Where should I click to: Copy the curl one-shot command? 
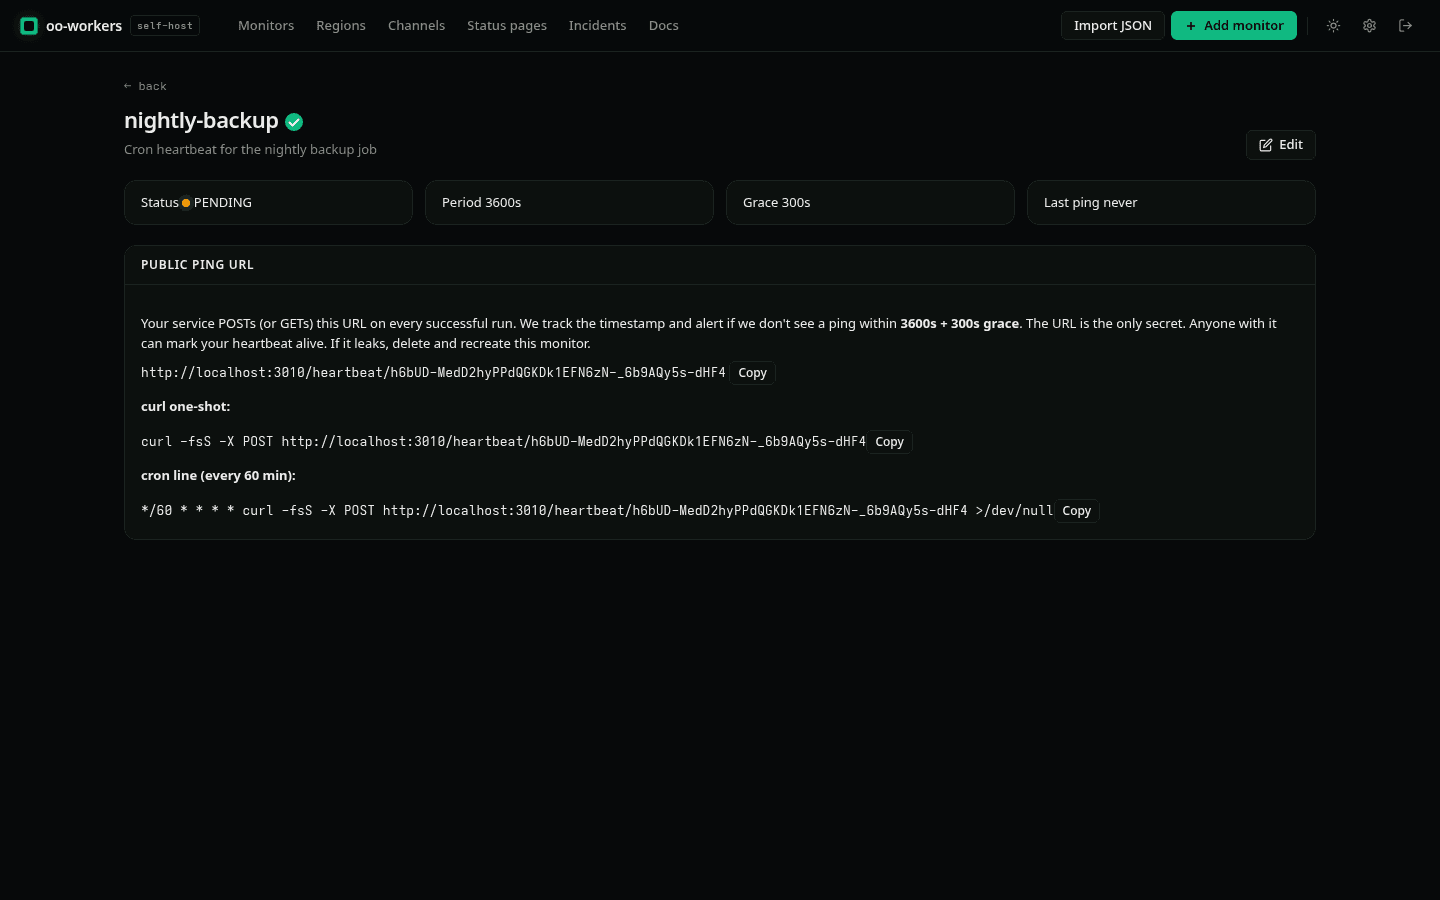[x=889, y=442]
